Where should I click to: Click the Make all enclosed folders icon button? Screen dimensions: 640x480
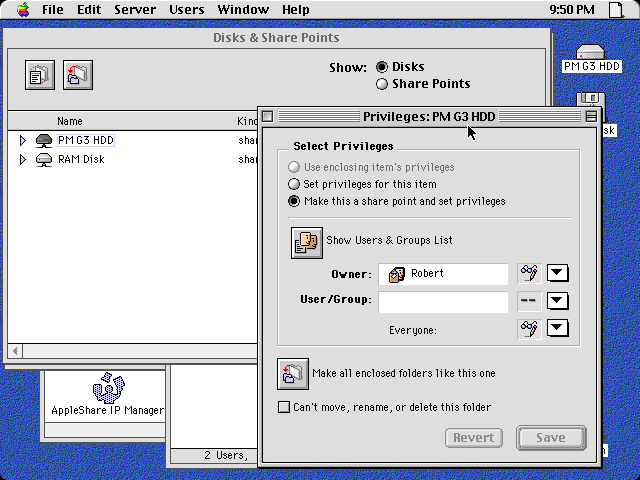(292, 374)
